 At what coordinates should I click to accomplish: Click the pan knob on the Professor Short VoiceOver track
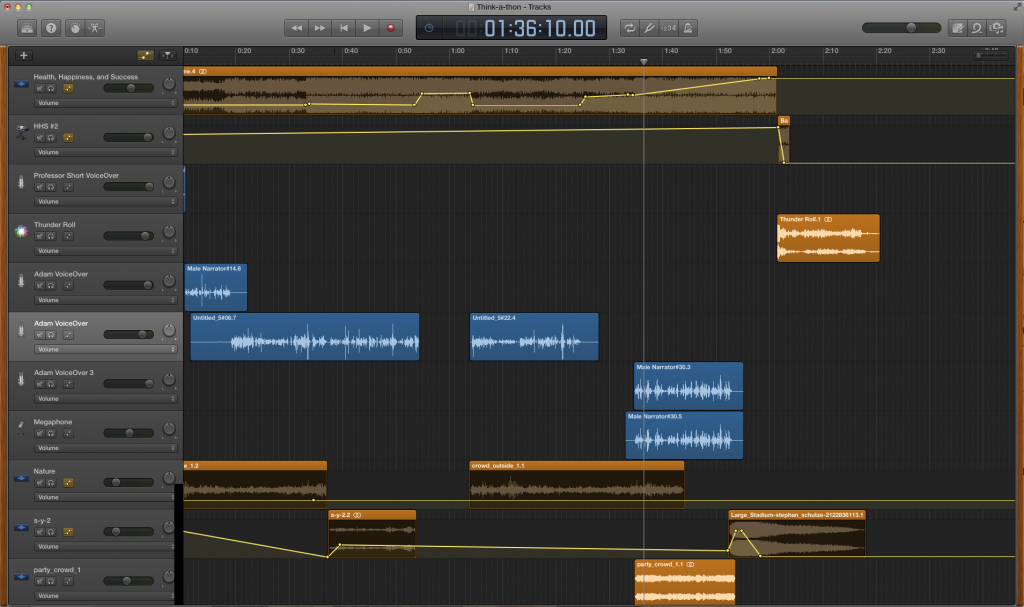(169, 183)
